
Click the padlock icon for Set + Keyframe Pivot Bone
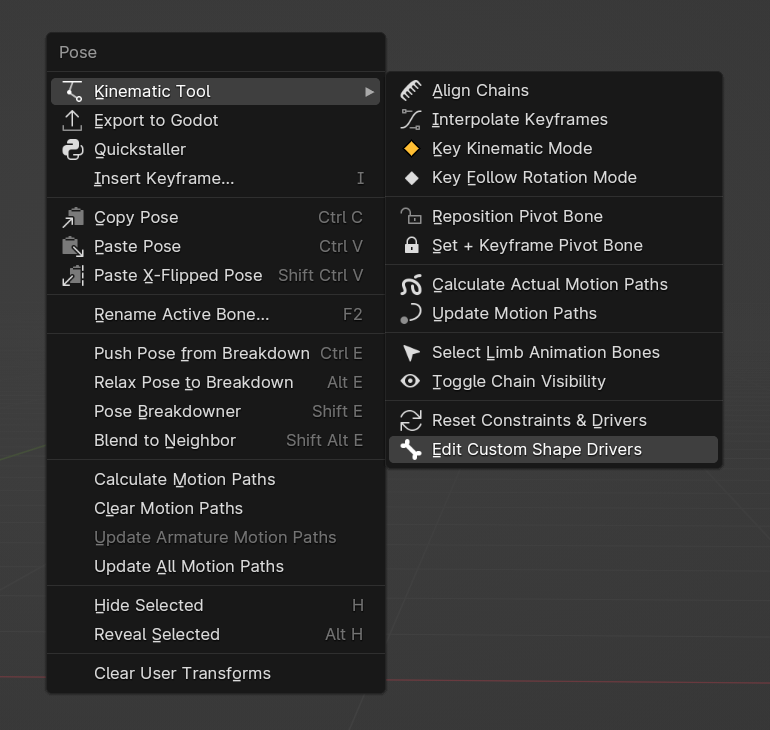(x=411, y=245)
